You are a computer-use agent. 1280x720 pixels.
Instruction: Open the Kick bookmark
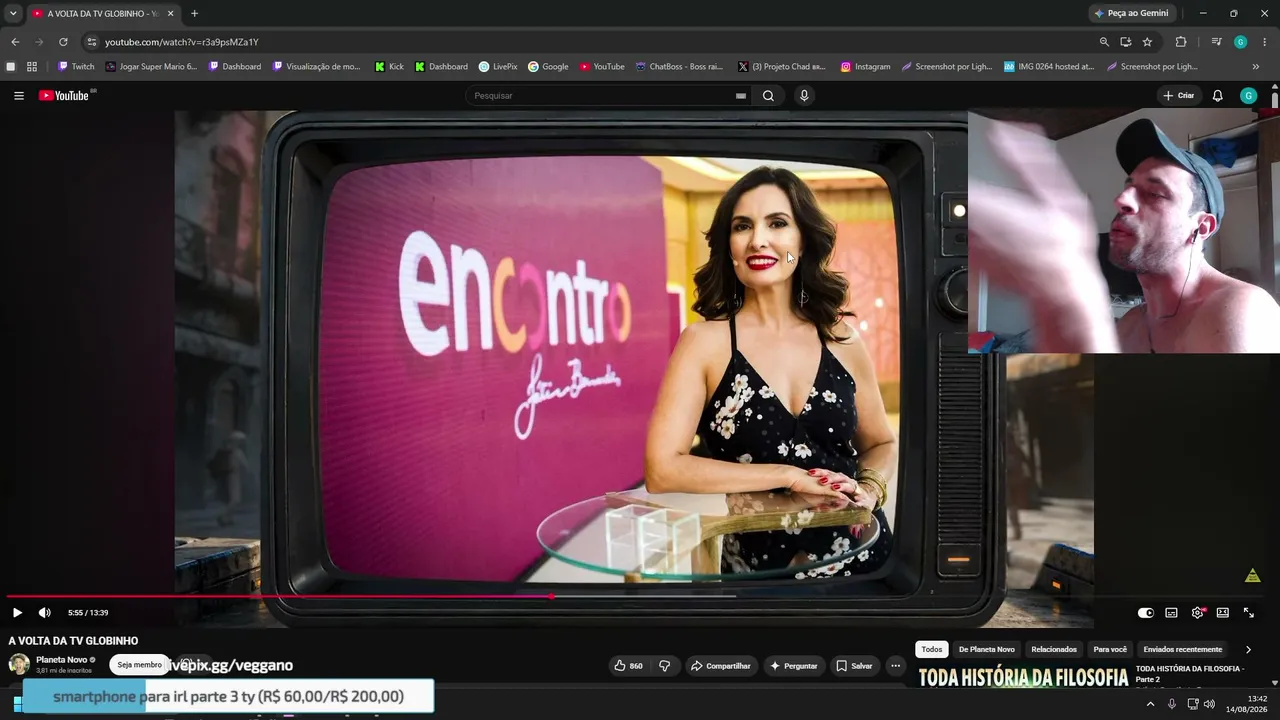click(390, 67)
